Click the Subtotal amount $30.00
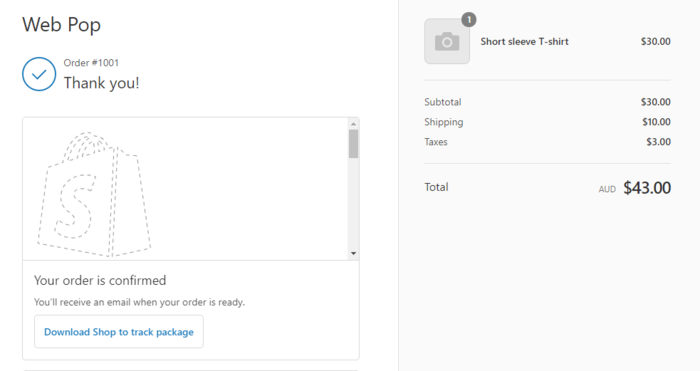 coord(656,102)
